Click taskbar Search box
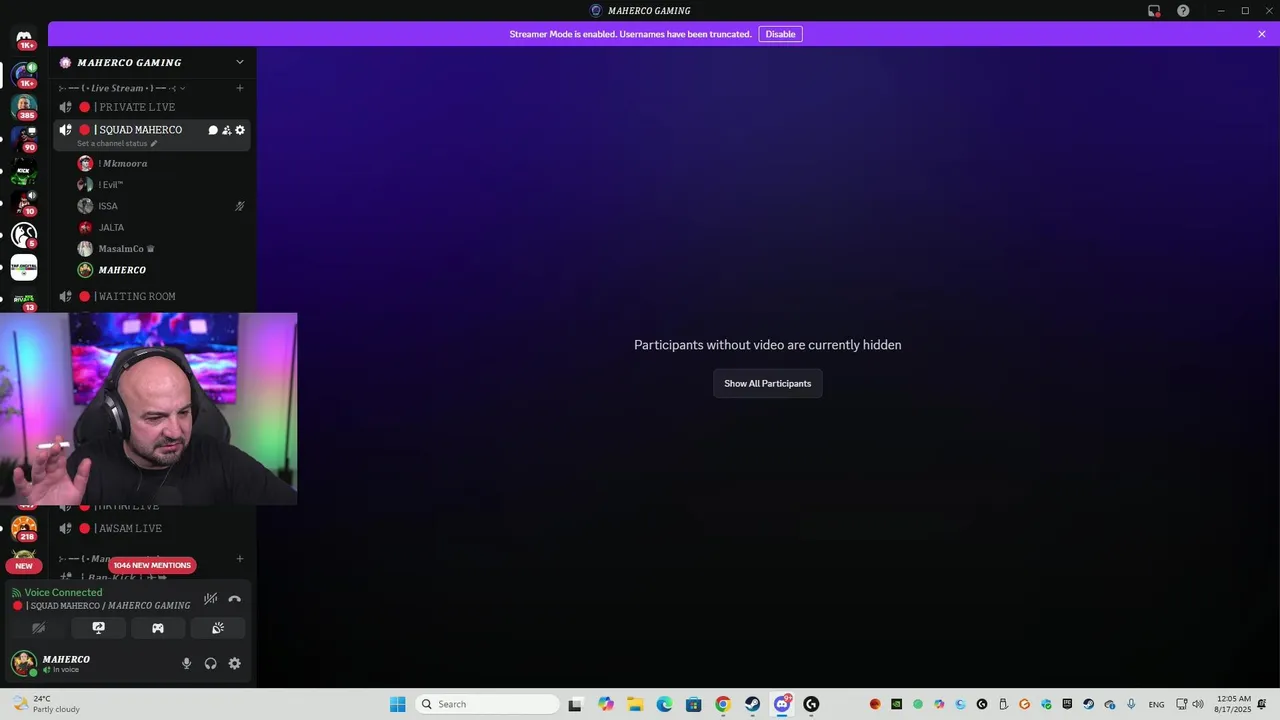Screen dimensions: 1280x720 487,704
